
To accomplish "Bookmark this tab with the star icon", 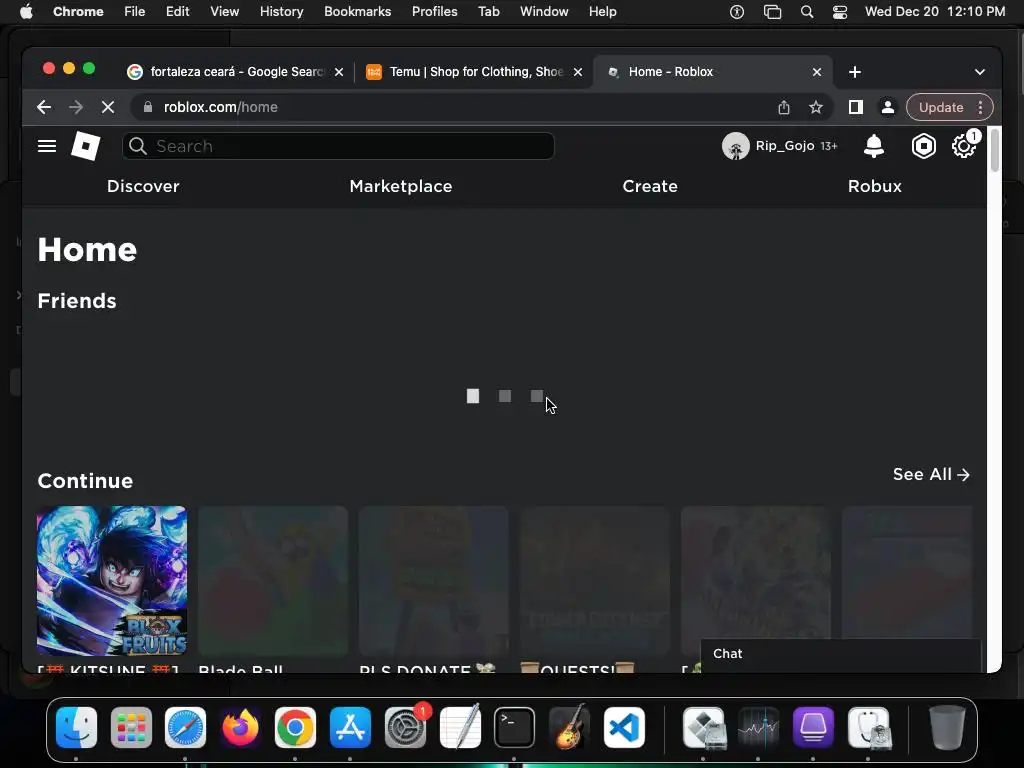I will click(x=816, y=107).
